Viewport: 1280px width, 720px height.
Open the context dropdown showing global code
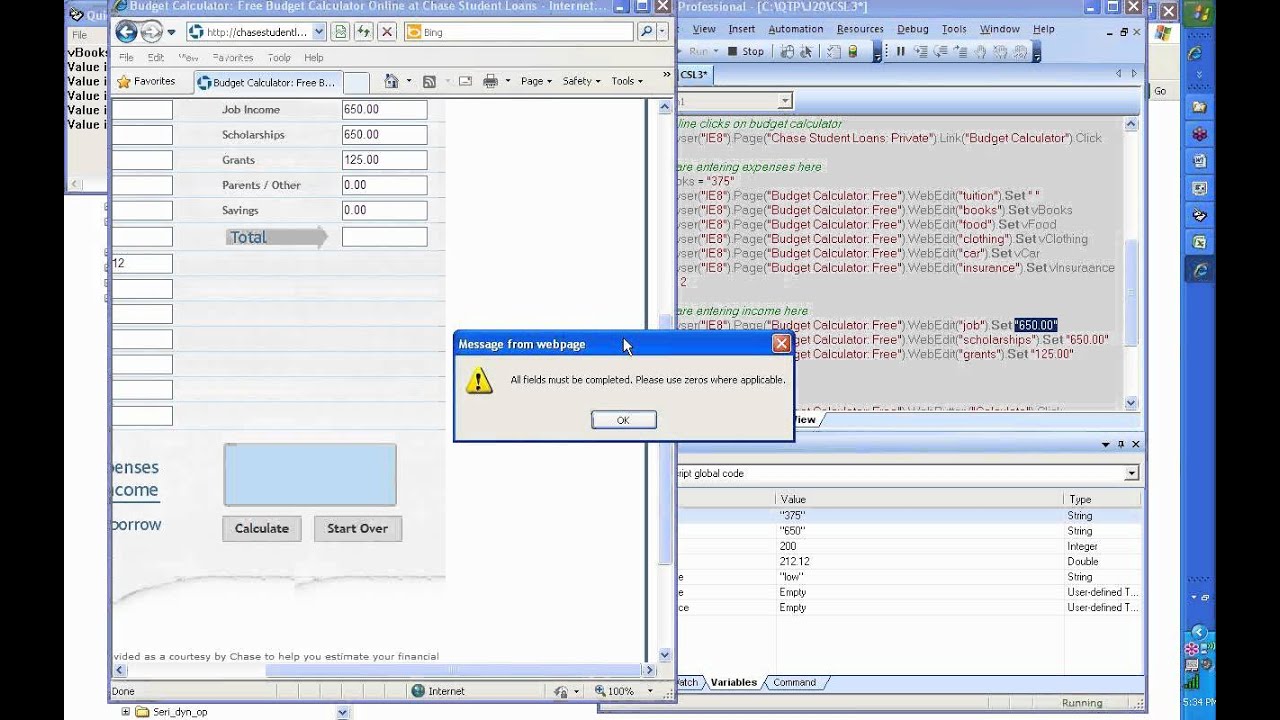point(1132,473)
